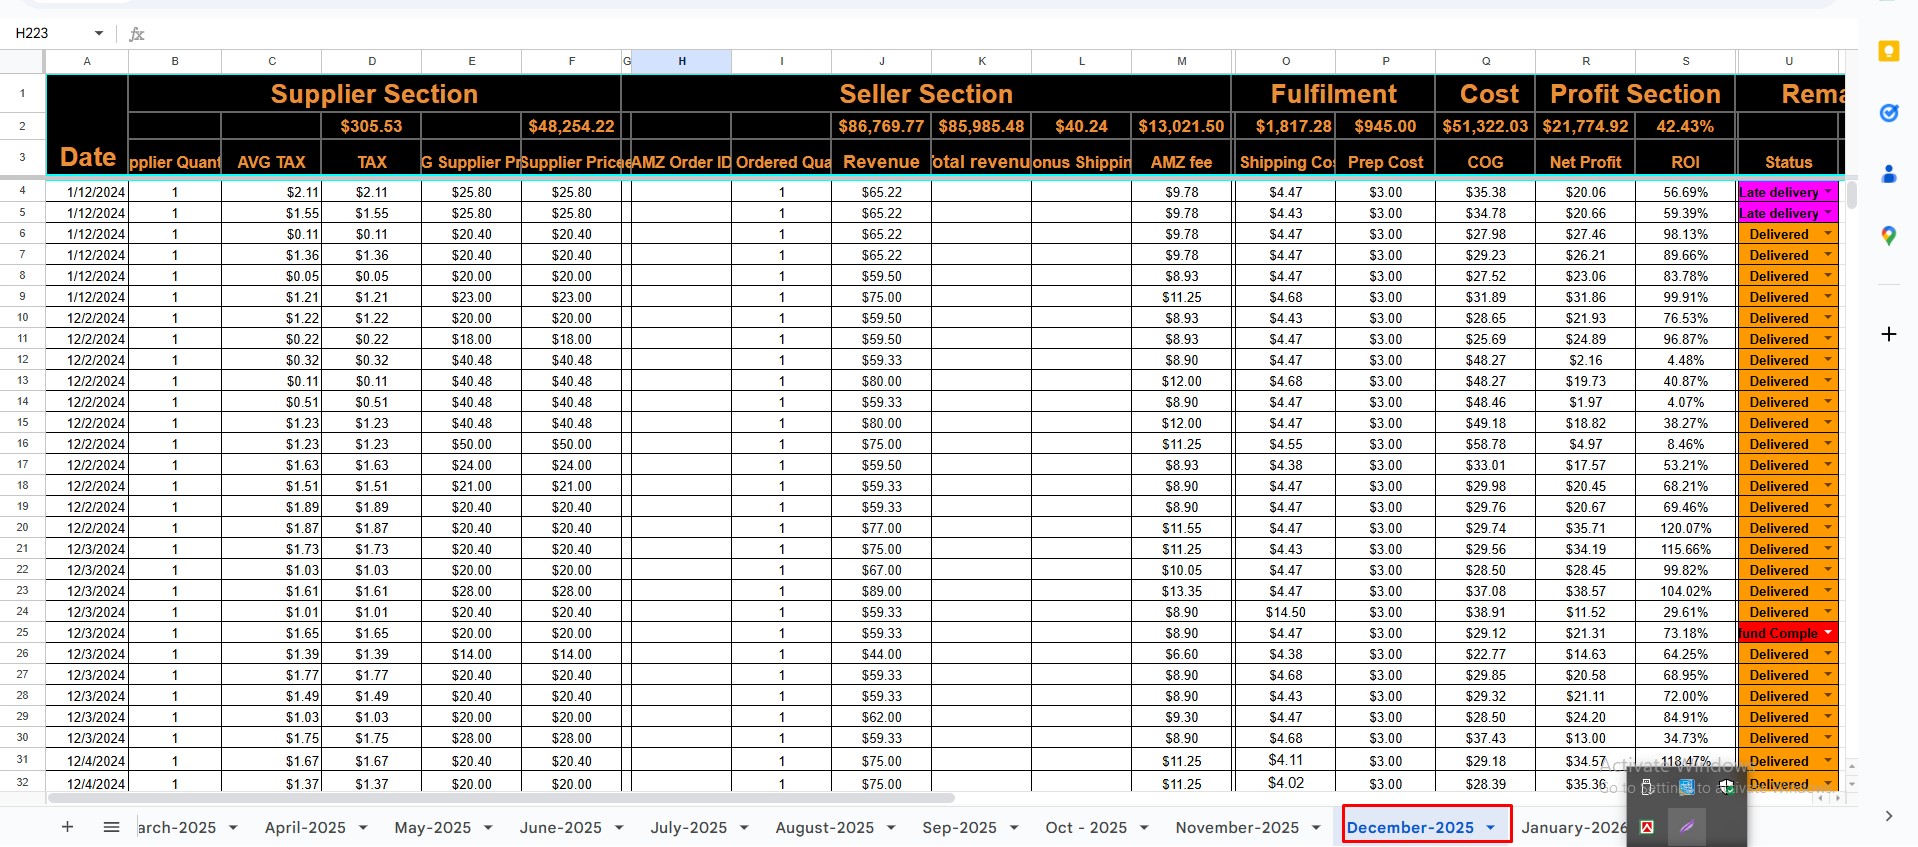Switch to the June-2025 sheet tab
This screenshot has width=1918, height=847.
(x=560, y=828)
